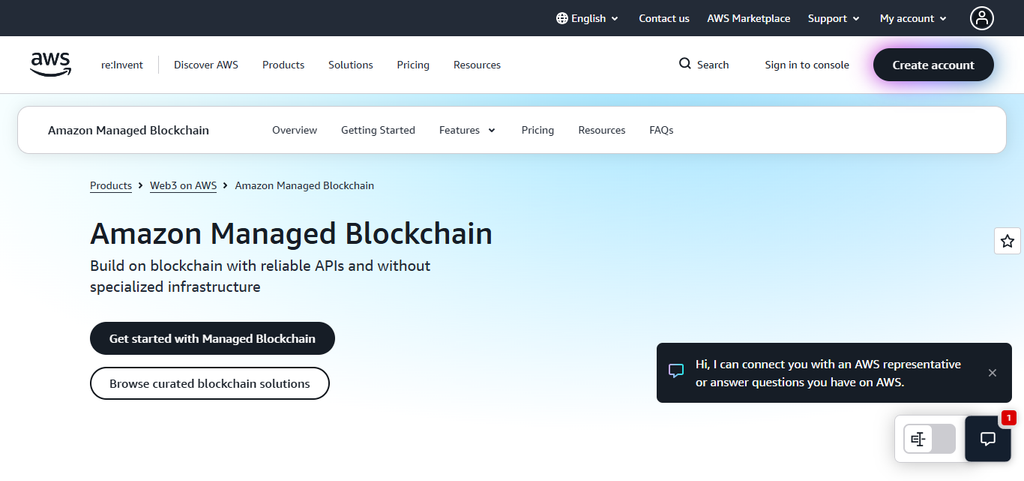Open the top nav Resources menu
The width and height of the screenshot is (1024, 481).
click(x=477, y=65)
